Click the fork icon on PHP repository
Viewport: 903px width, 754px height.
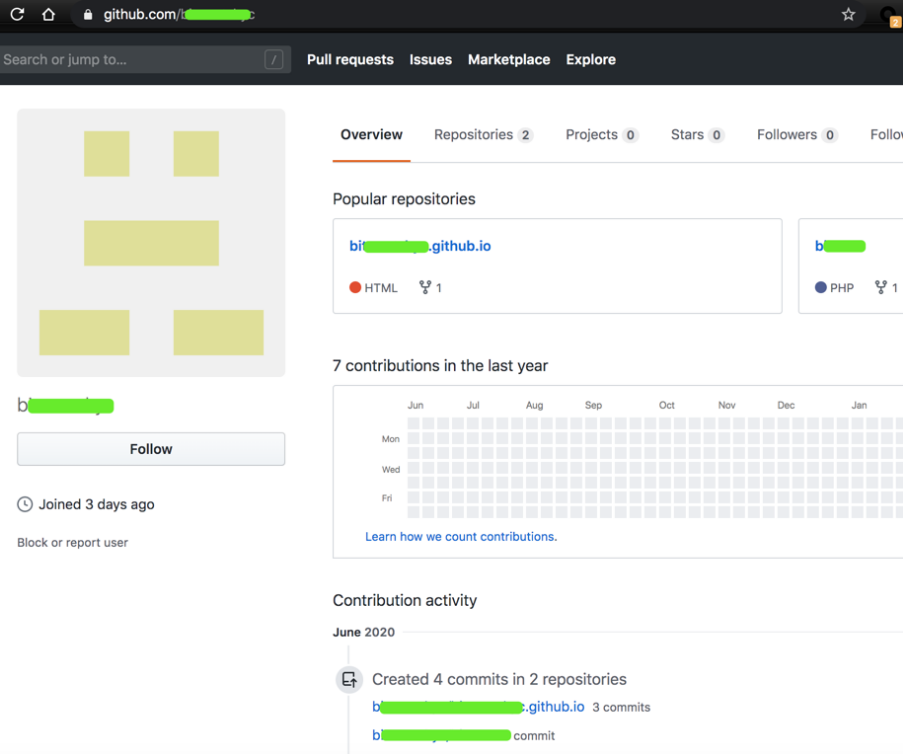point(880,288)
